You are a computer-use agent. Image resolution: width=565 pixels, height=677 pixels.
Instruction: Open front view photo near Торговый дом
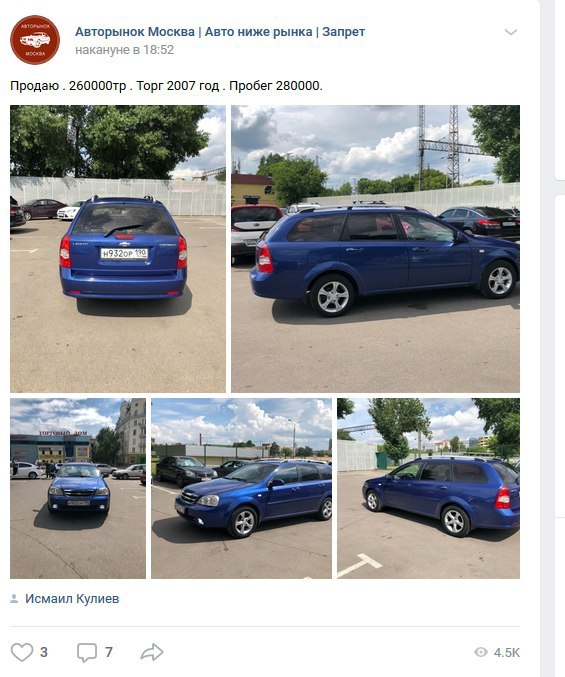(78, 488)
